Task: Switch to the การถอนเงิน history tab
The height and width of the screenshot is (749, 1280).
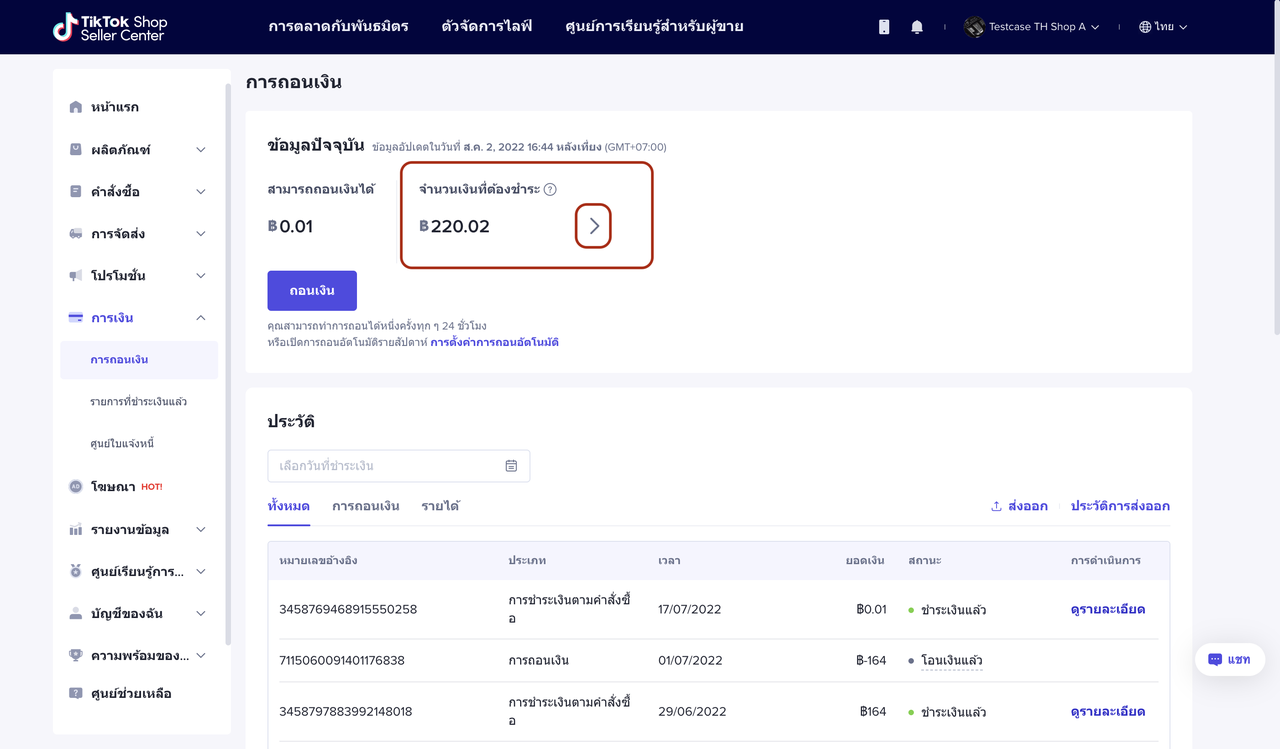Action: click(365, 506)
